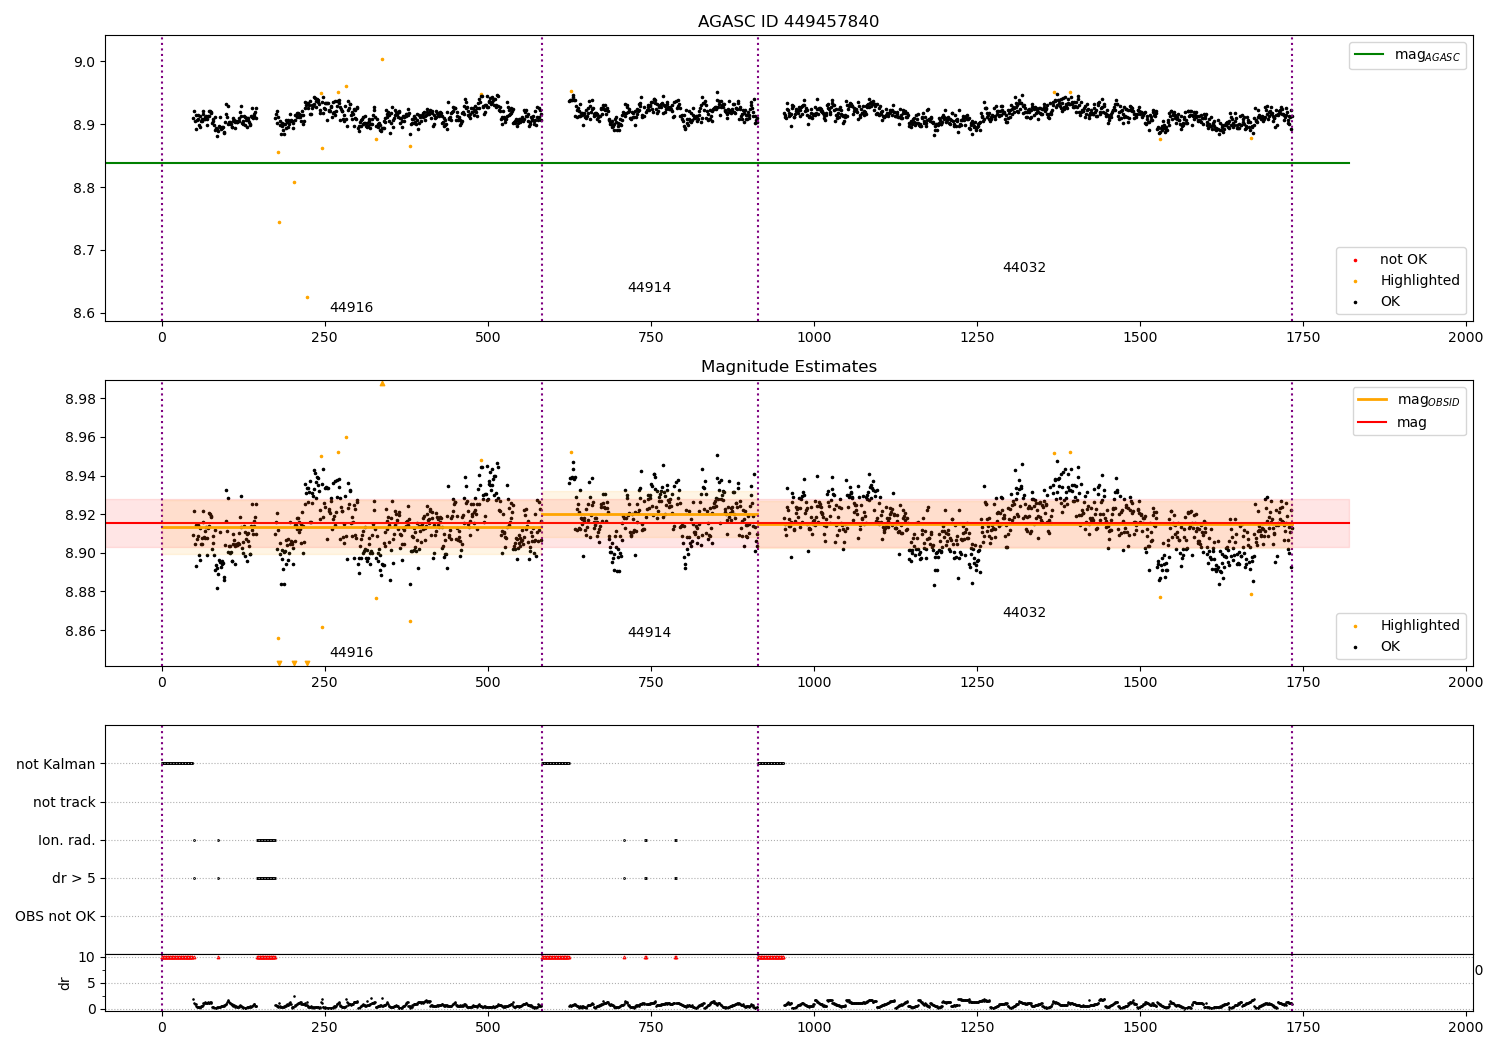Click observation label 44032 in middle plot
This screenshot has width=1500, height=1050.
tap(1024, 613)
